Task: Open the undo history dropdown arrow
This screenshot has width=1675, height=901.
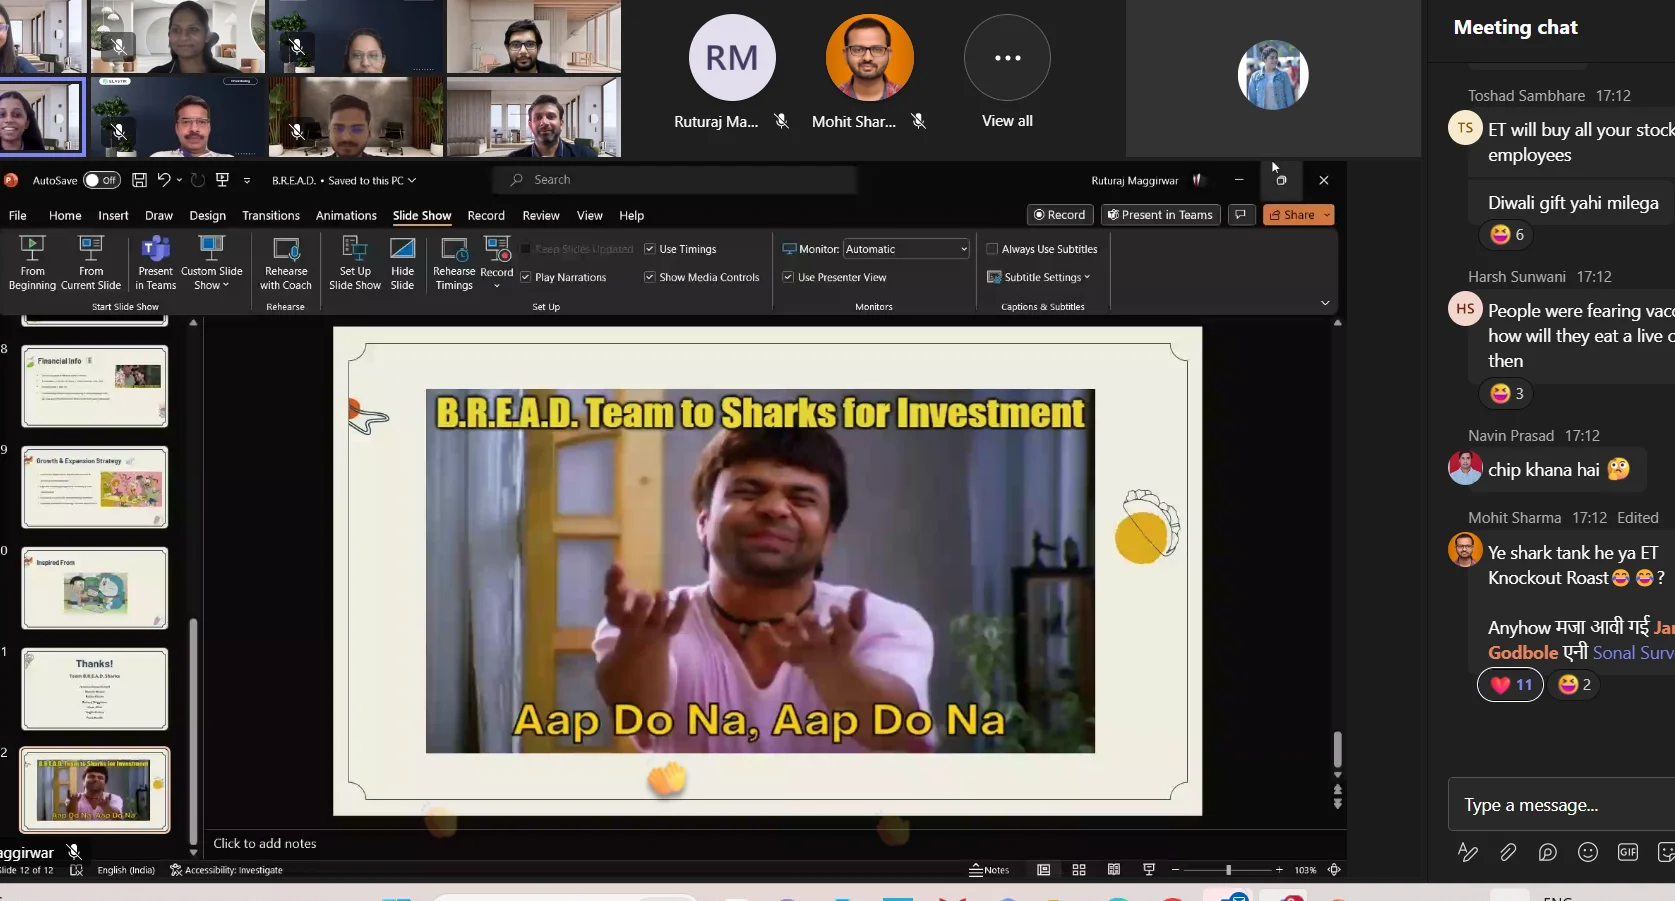Action: (x=179, y=180)
